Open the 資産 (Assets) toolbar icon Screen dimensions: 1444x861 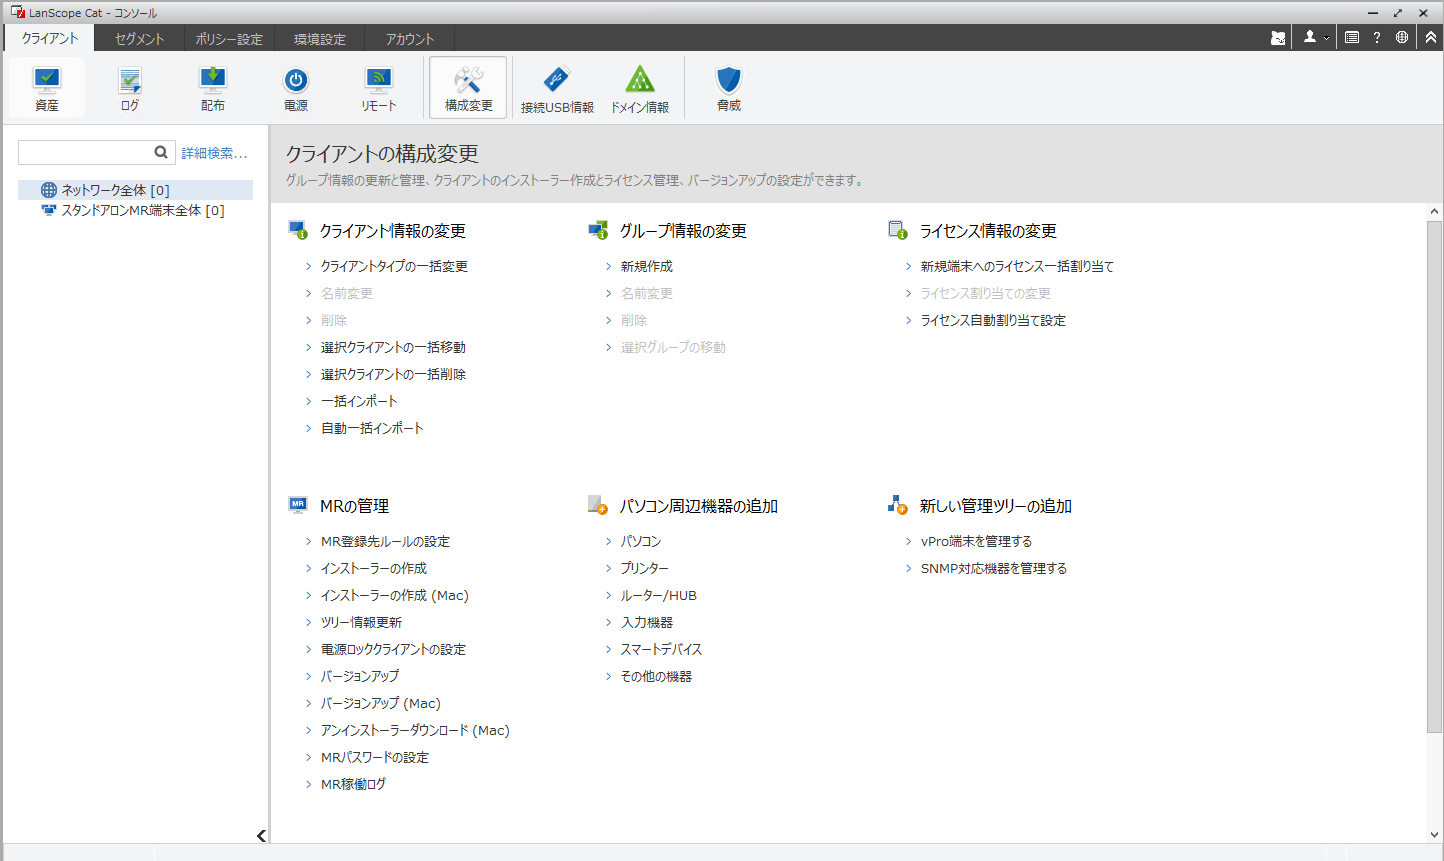pyautogui.click(x=47, y=88)
